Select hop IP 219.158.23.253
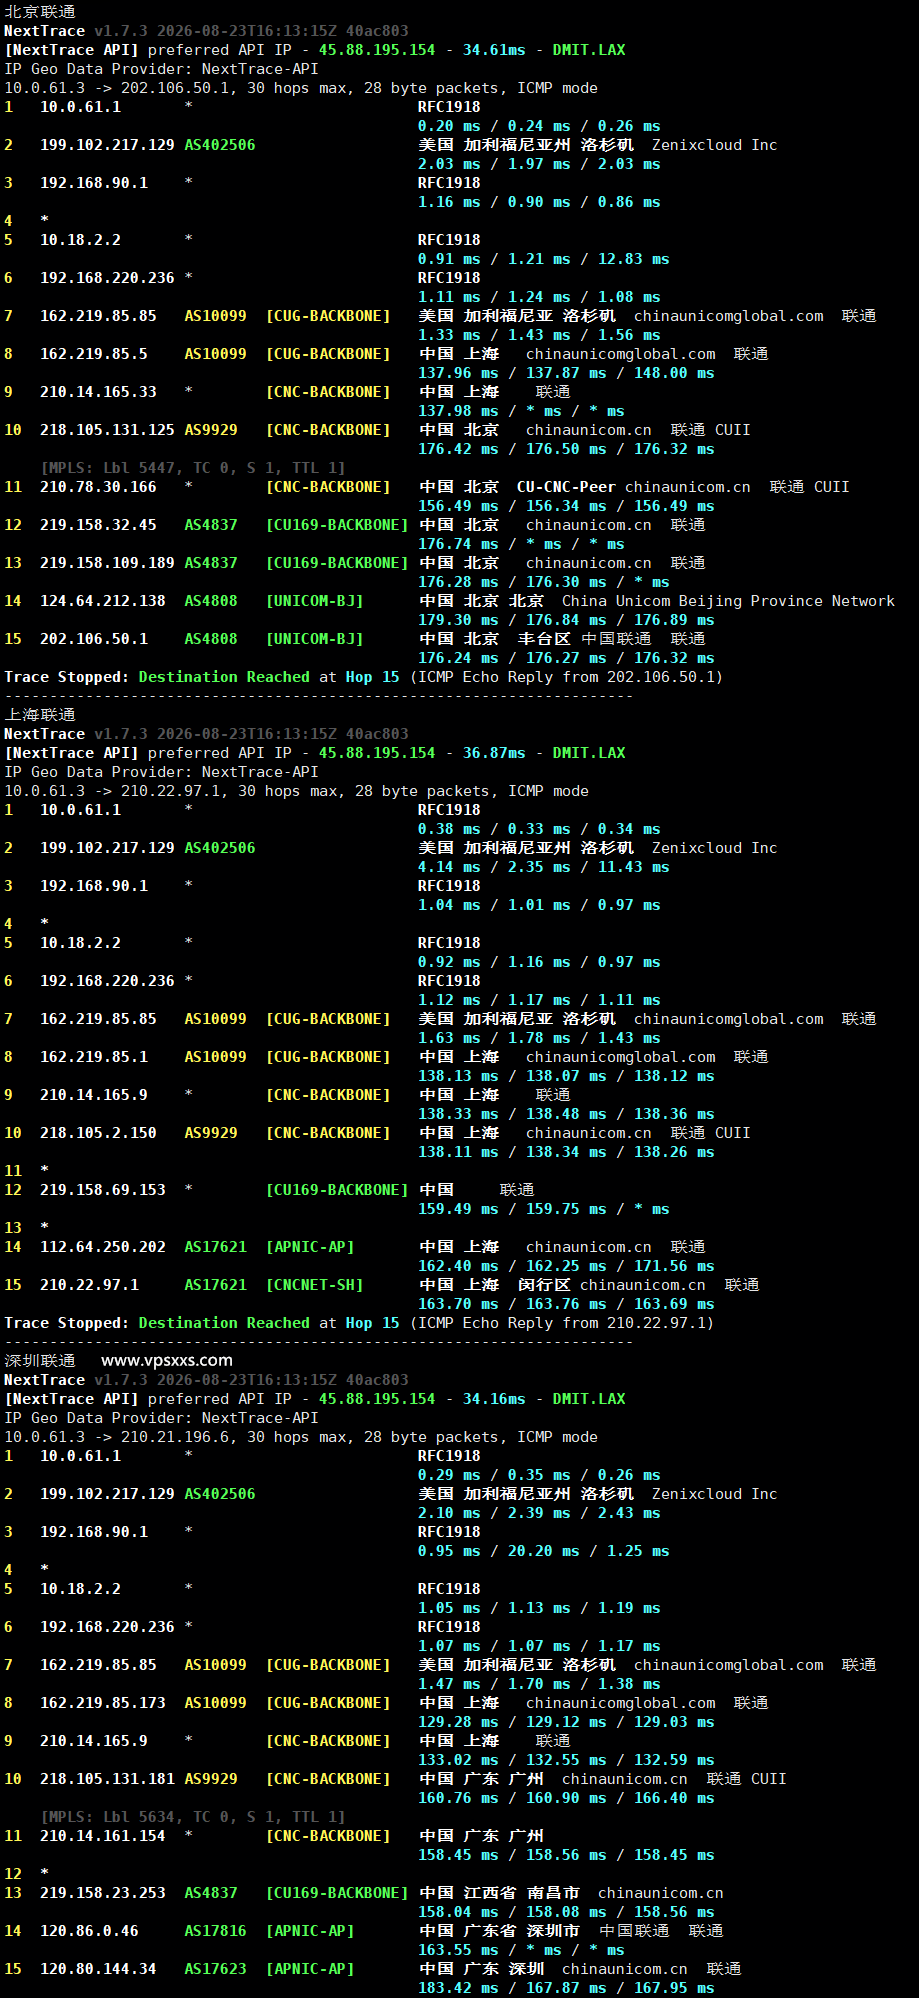 [x=103, y=1893]
